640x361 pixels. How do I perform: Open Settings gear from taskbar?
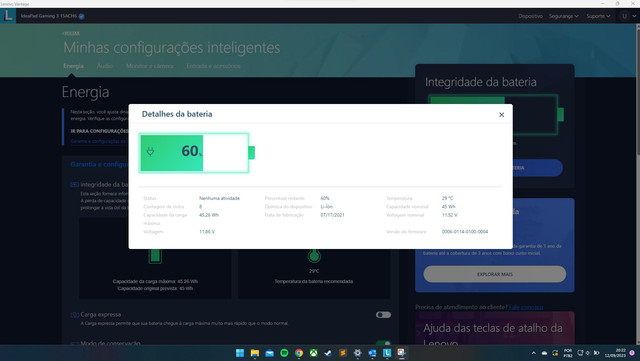tap(358, 353)
